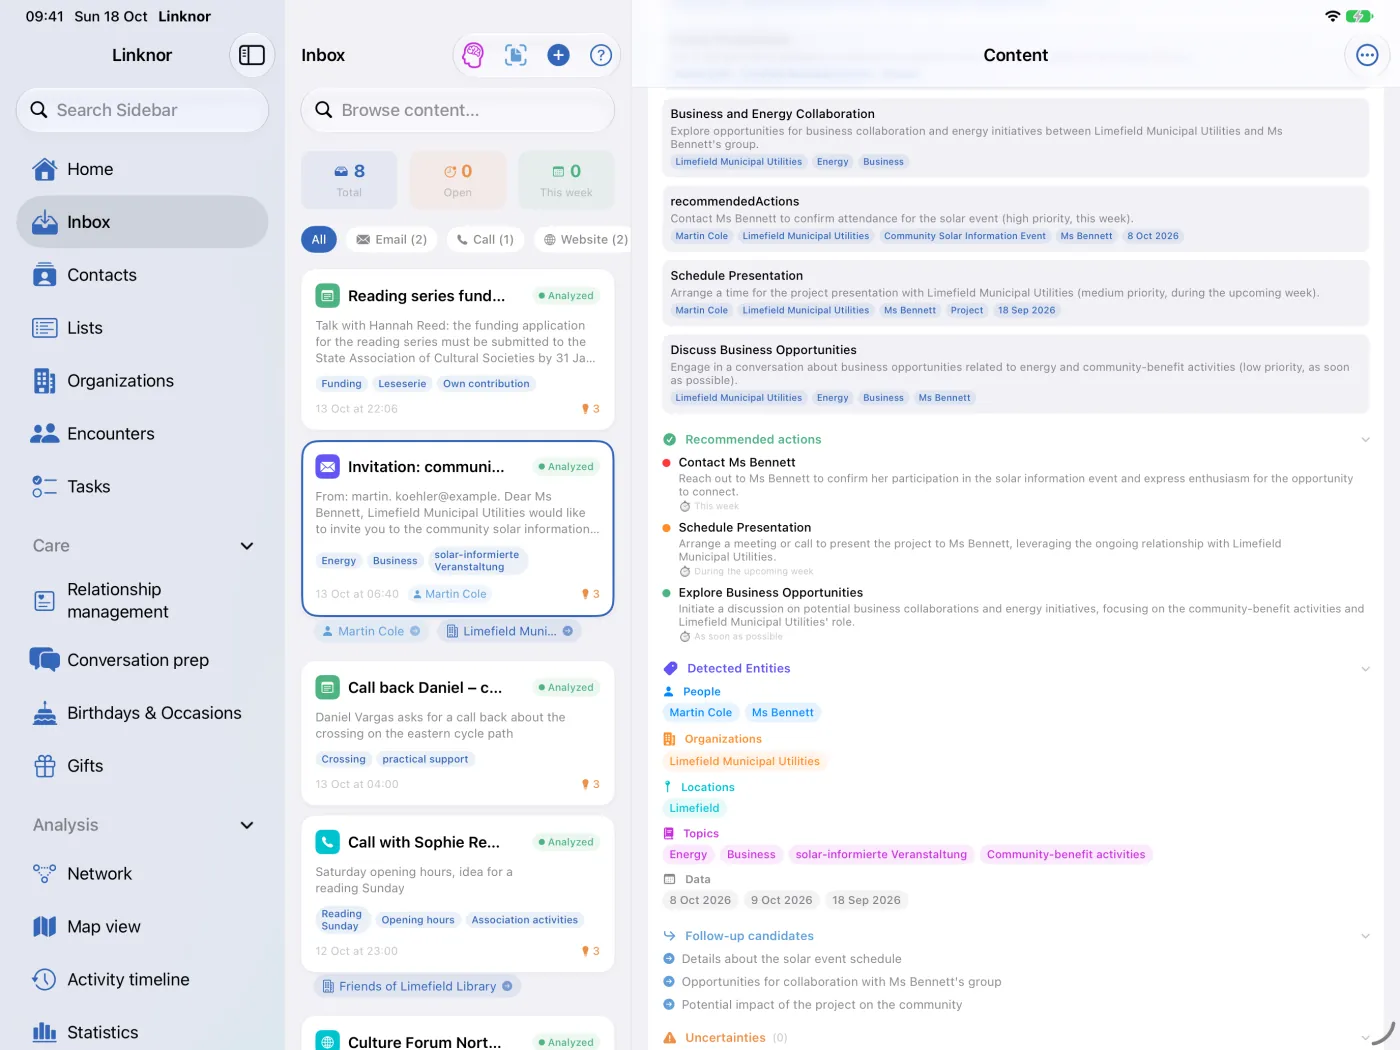
Task: Click the Search Sidebar field
Action: 142,110
